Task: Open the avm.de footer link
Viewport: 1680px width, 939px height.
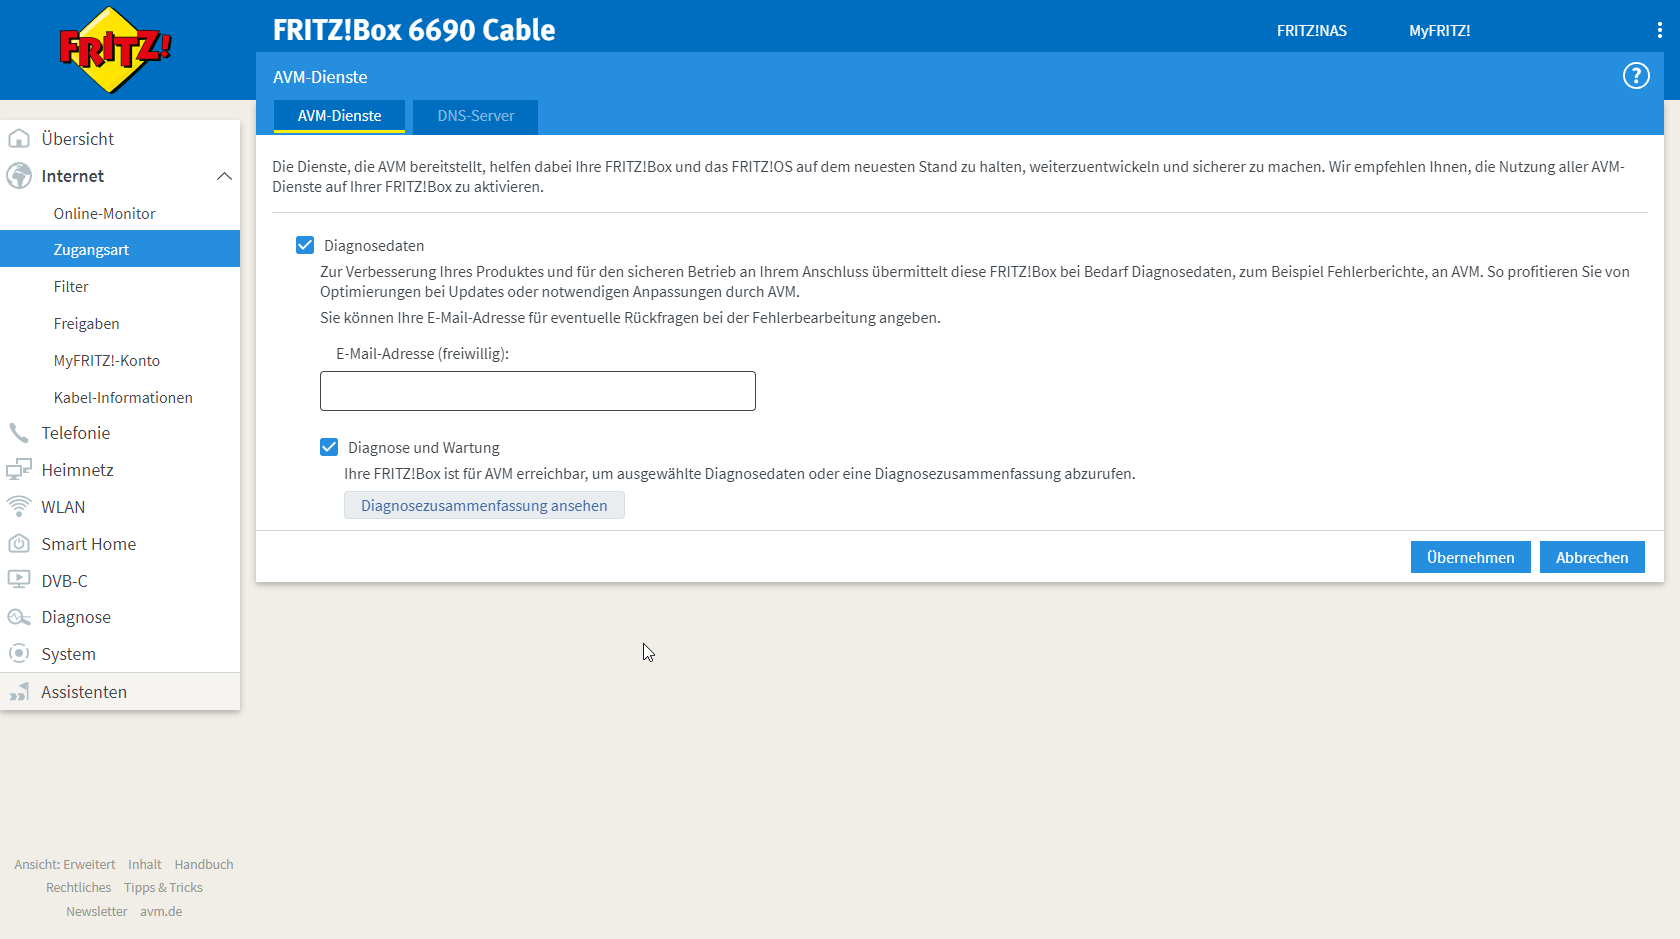Action: pos(161,911)
